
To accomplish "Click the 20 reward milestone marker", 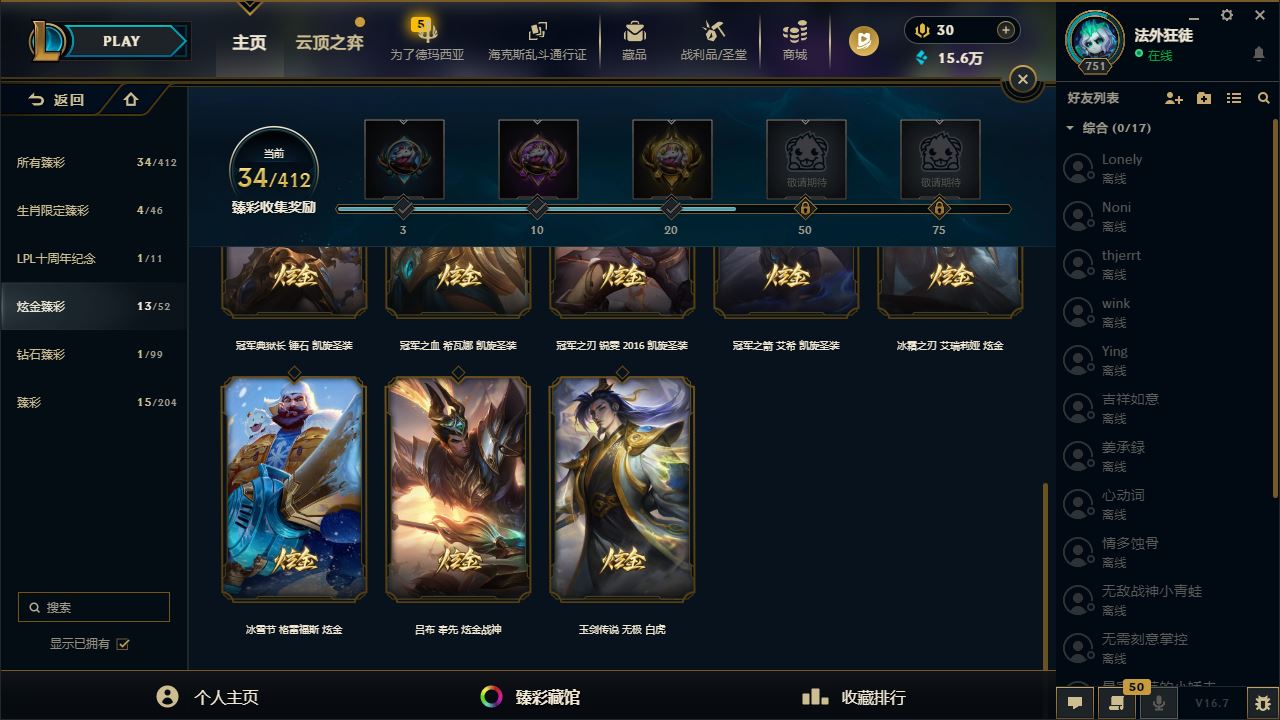I will tap(671, 208).
